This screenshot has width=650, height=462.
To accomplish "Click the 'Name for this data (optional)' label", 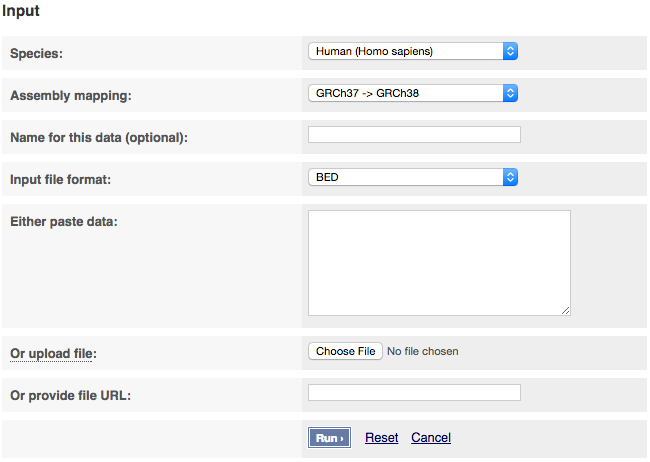I will 98,138.
